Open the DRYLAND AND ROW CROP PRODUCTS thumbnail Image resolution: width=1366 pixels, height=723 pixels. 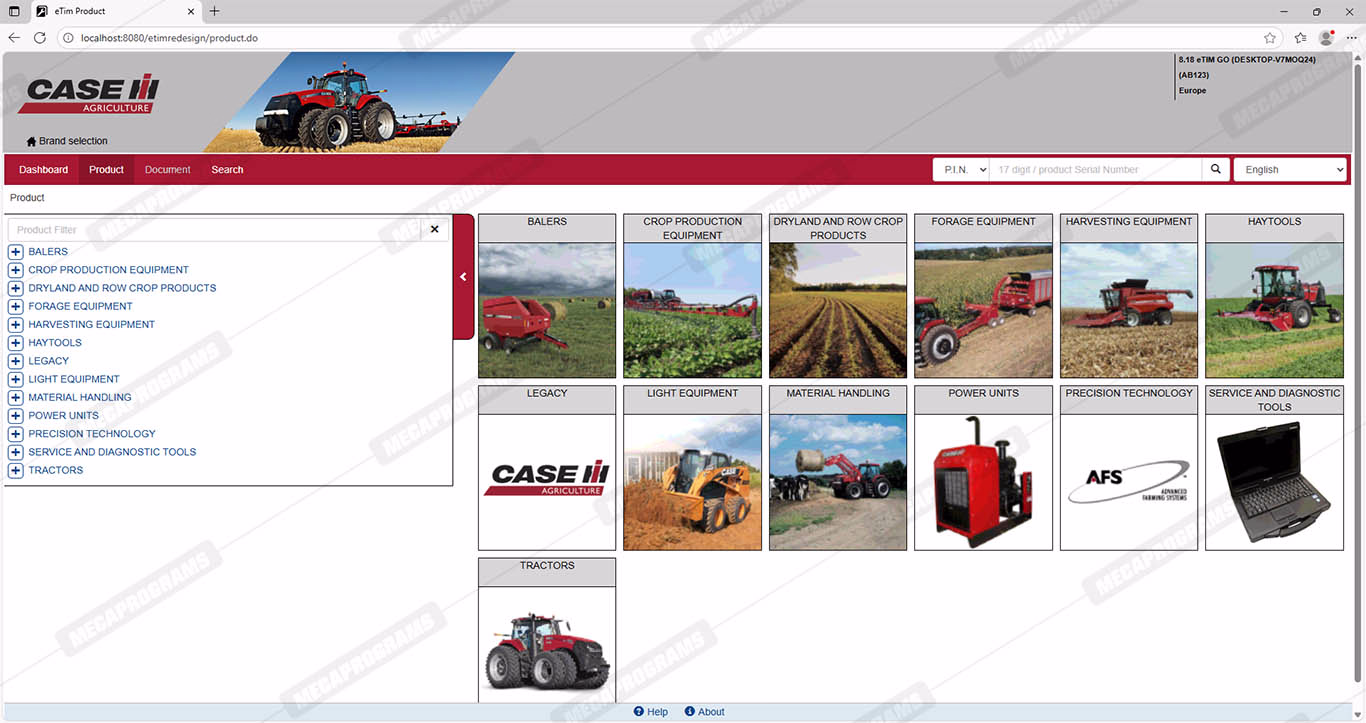pyautogui.click(x=838, y=296)
